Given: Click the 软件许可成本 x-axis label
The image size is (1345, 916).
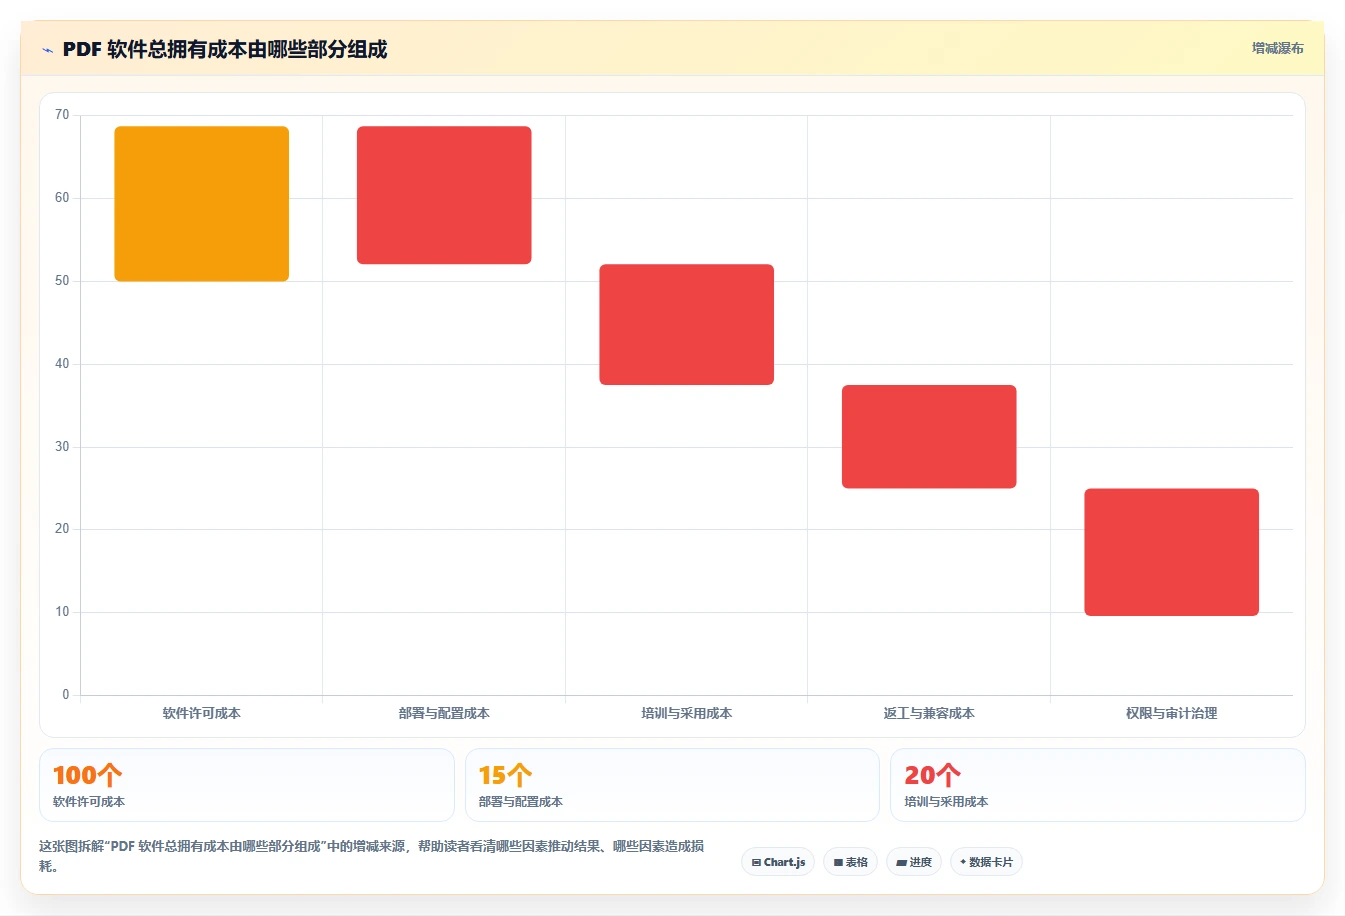Looking at the screenshot, I should click(202, 713).
